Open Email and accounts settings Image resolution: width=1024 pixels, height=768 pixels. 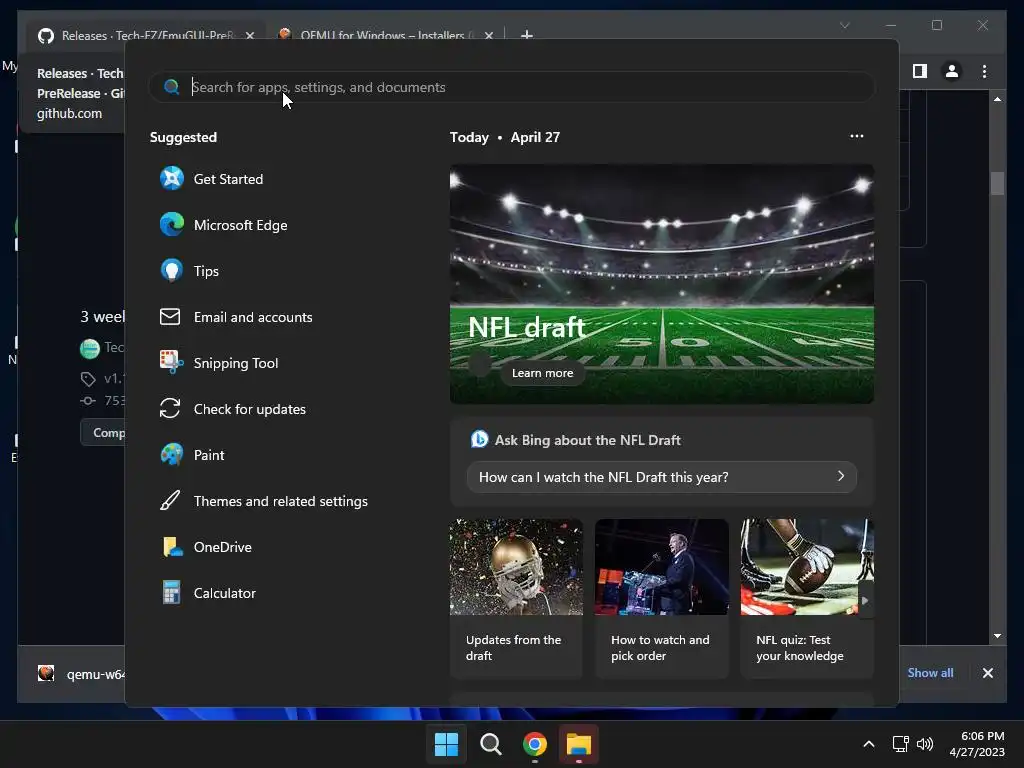236,317
